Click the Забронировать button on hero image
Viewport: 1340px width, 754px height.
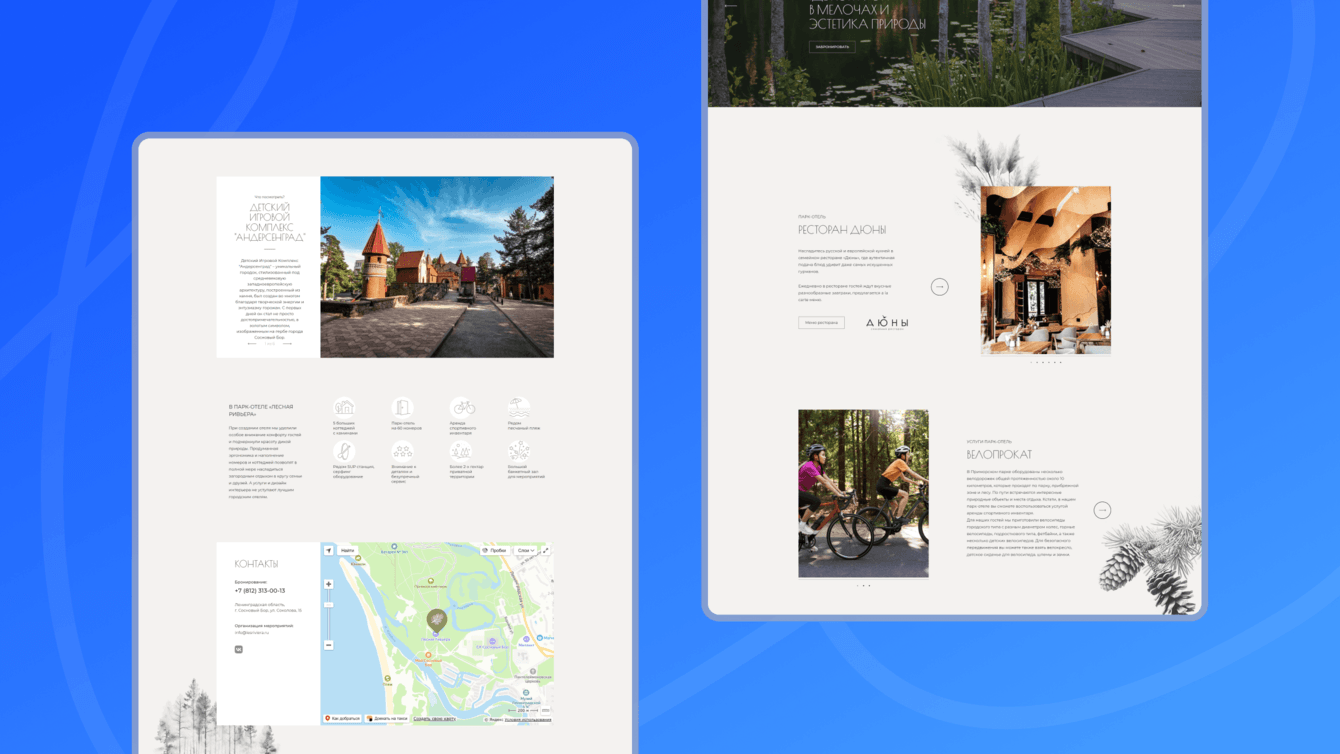[832, 46]
